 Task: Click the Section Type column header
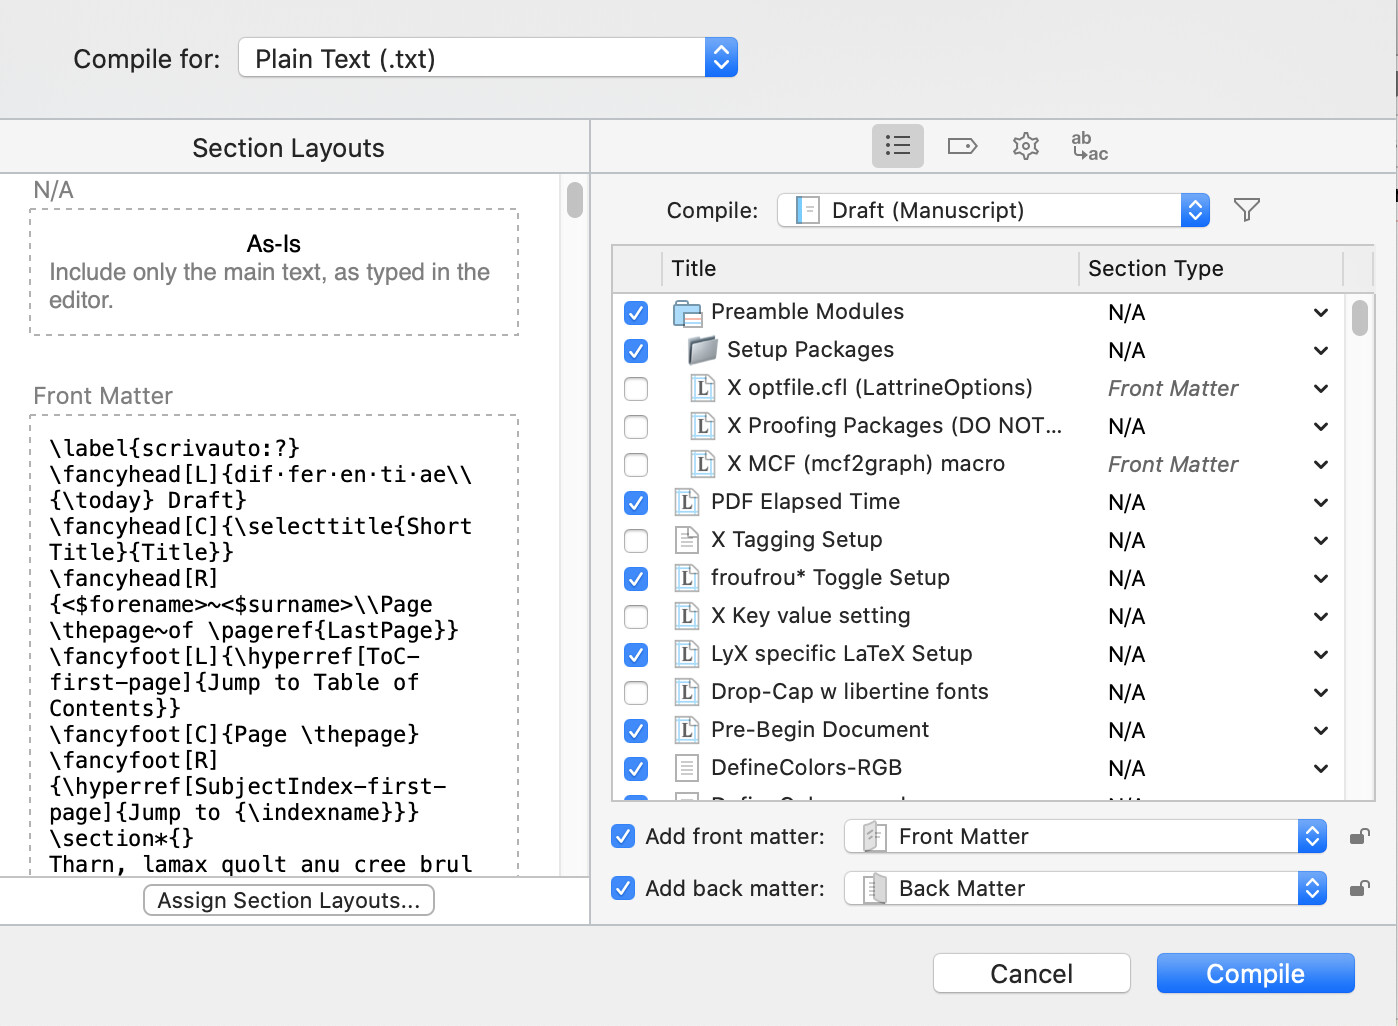coord(1155,269)
